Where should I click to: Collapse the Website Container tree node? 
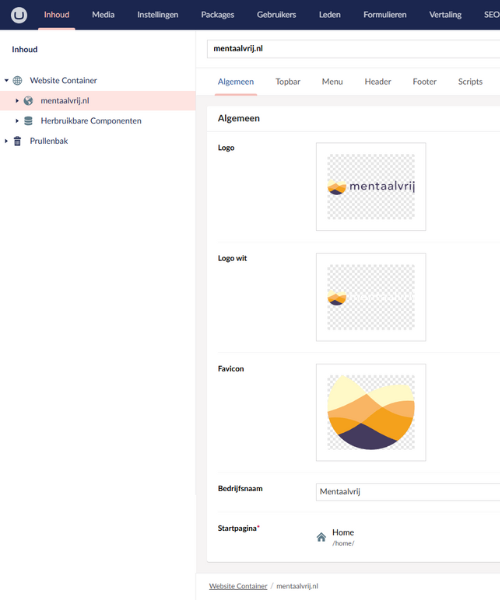[7, 80]
